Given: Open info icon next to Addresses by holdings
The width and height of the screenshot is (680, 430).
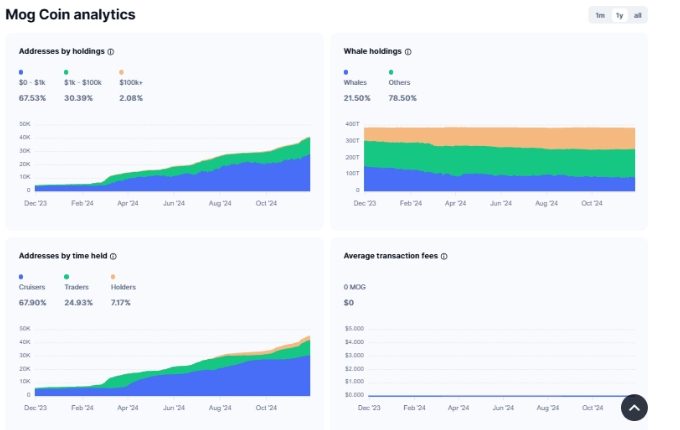Looking at the screenshot, I should pos(111,52).
